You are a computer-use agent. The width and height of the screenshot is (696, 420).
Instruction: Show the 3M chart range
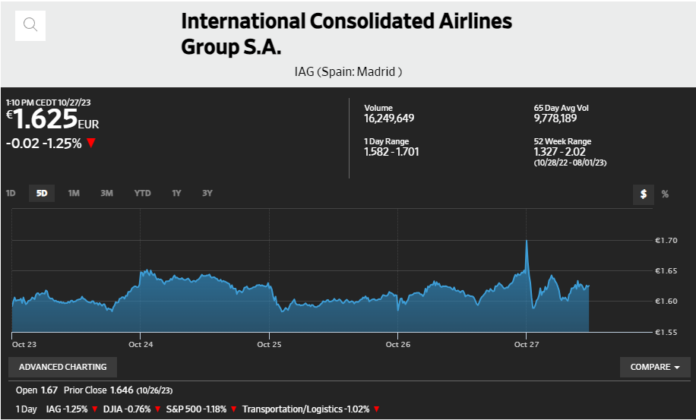coord(106,193)
